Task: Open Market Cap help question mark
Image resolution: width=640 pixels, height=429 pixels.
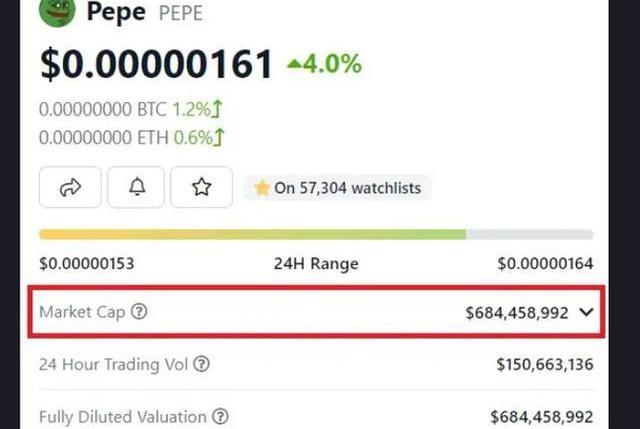Action: tap(139, 311)
